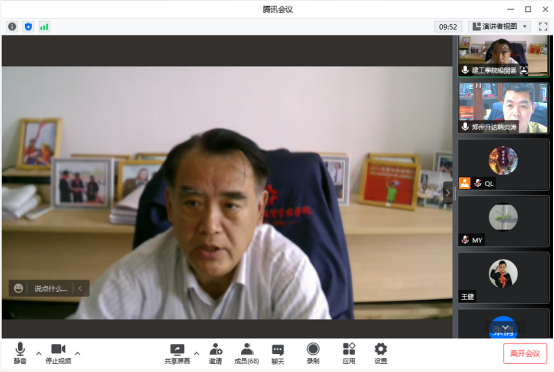This screenshot has width=554, height=372.
Task: Open the members list (68)
Action: [247, 354]
